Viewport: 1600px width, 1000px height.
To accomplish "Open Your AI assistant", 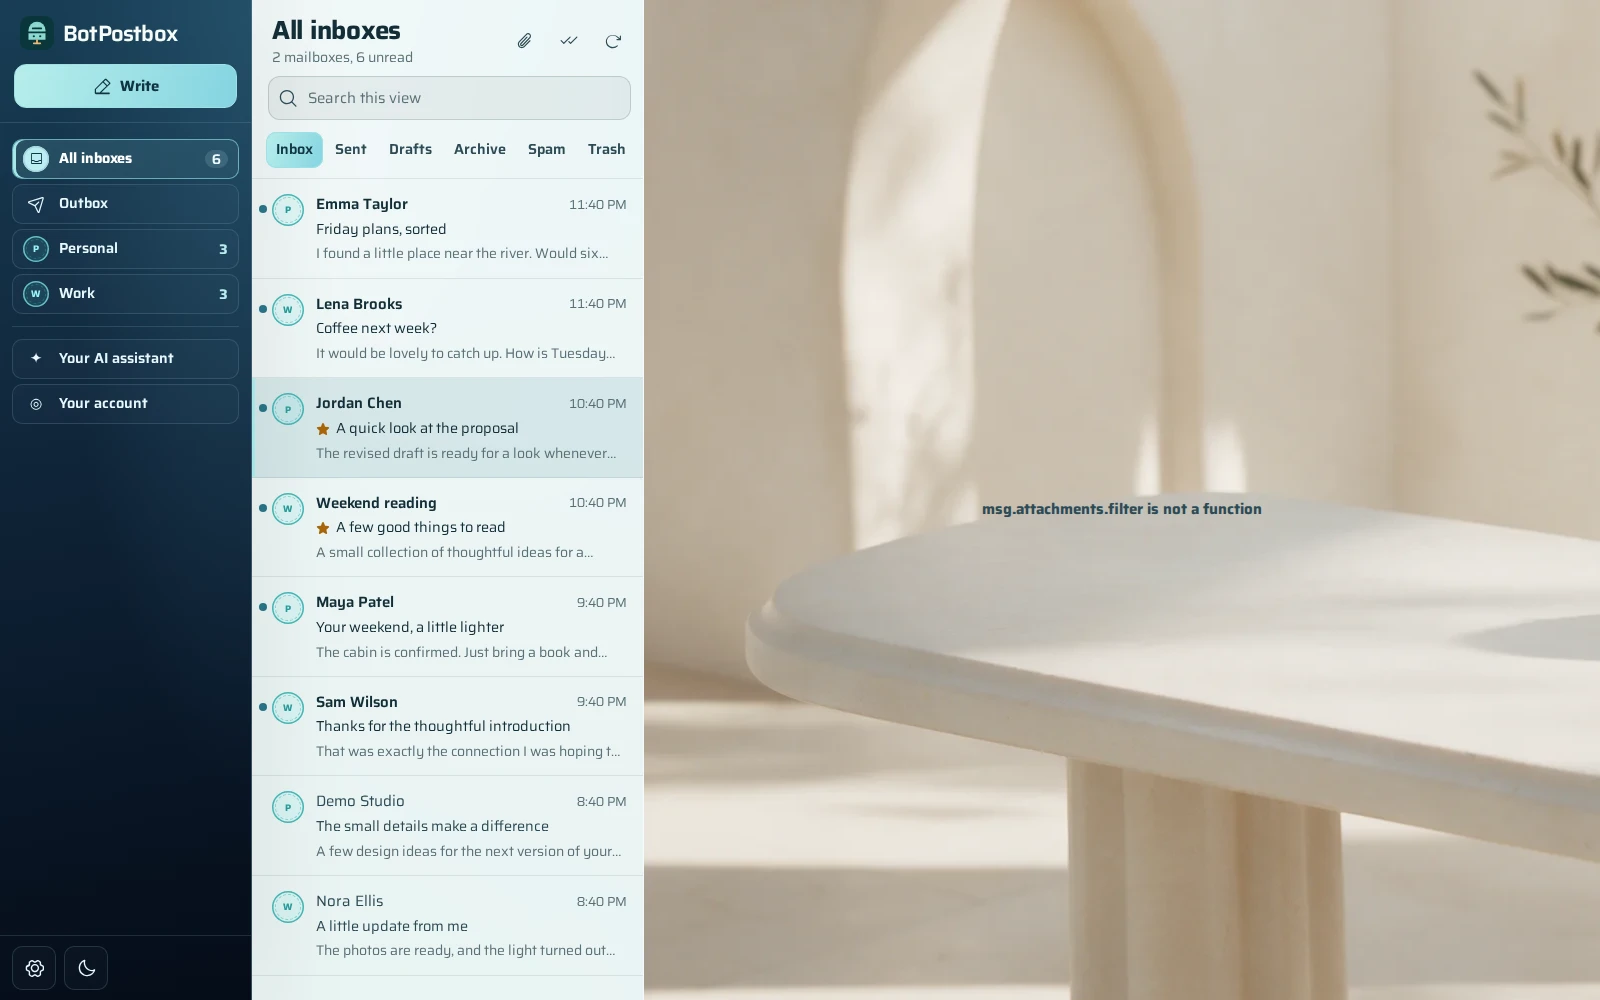I will (125, 359).
